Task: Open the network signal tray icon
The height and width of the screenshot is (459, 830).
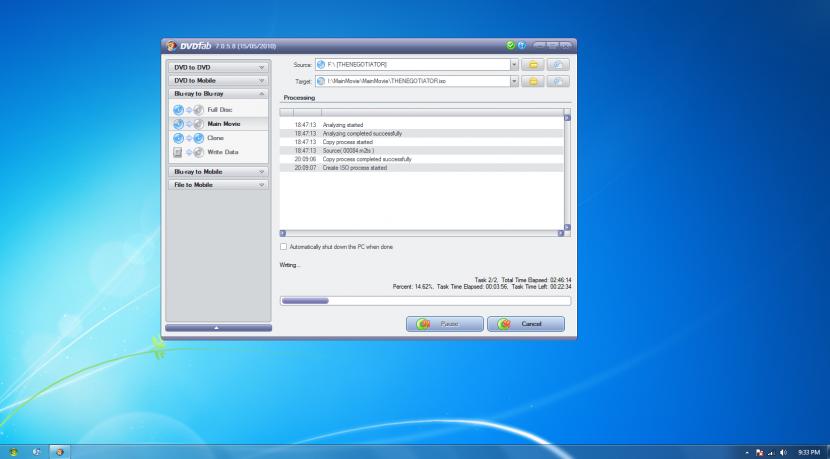Action: point(772,453)
